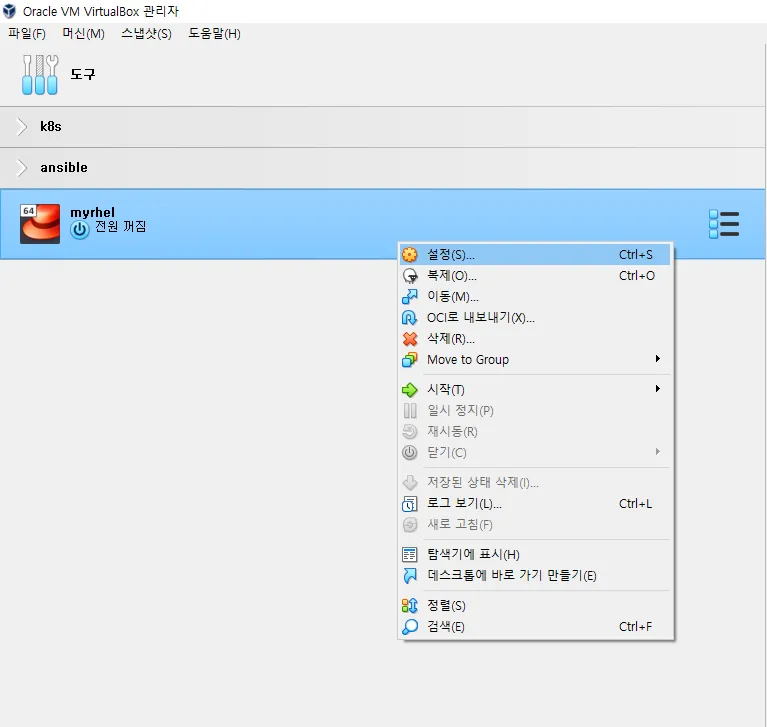Viewport: 767px width, 727px height.
Task: Click 저장된 상태 삭제(I) discard entry
Action: coord(535,482)
